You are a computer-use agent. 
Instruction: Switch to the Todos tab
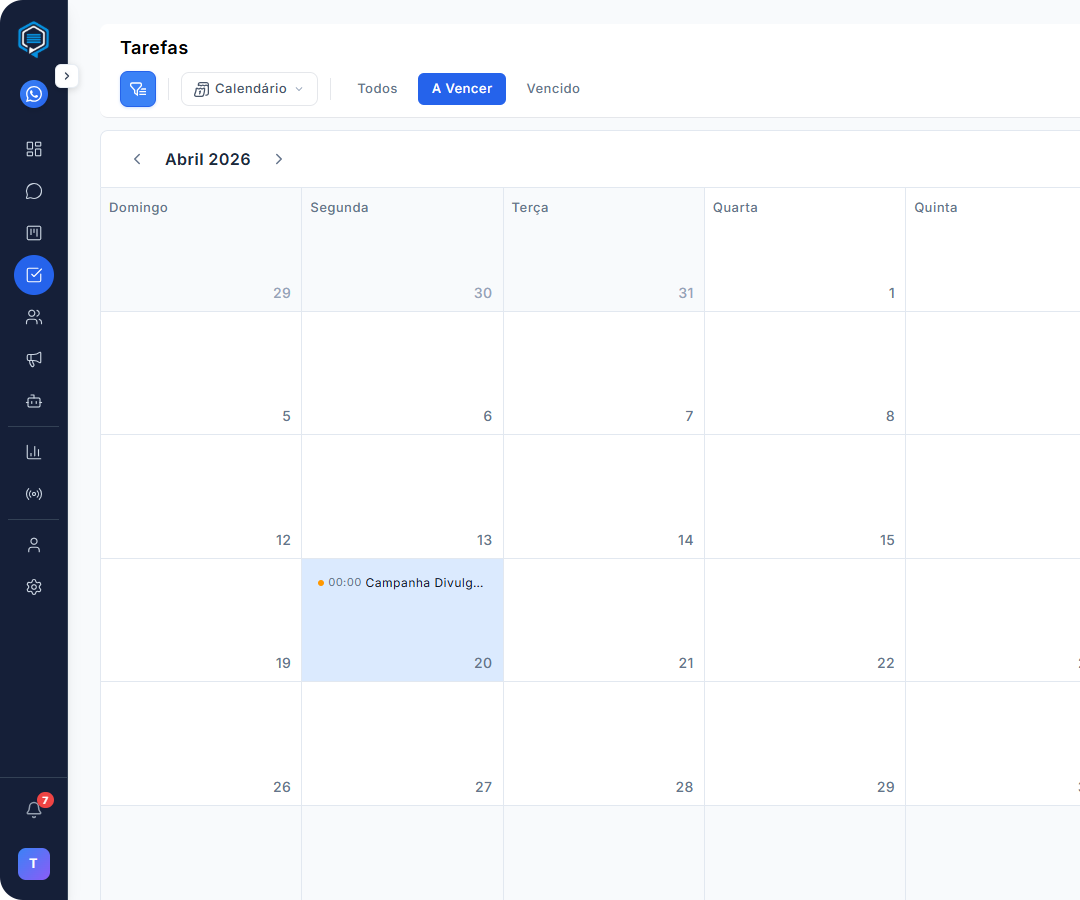[377, 89]
